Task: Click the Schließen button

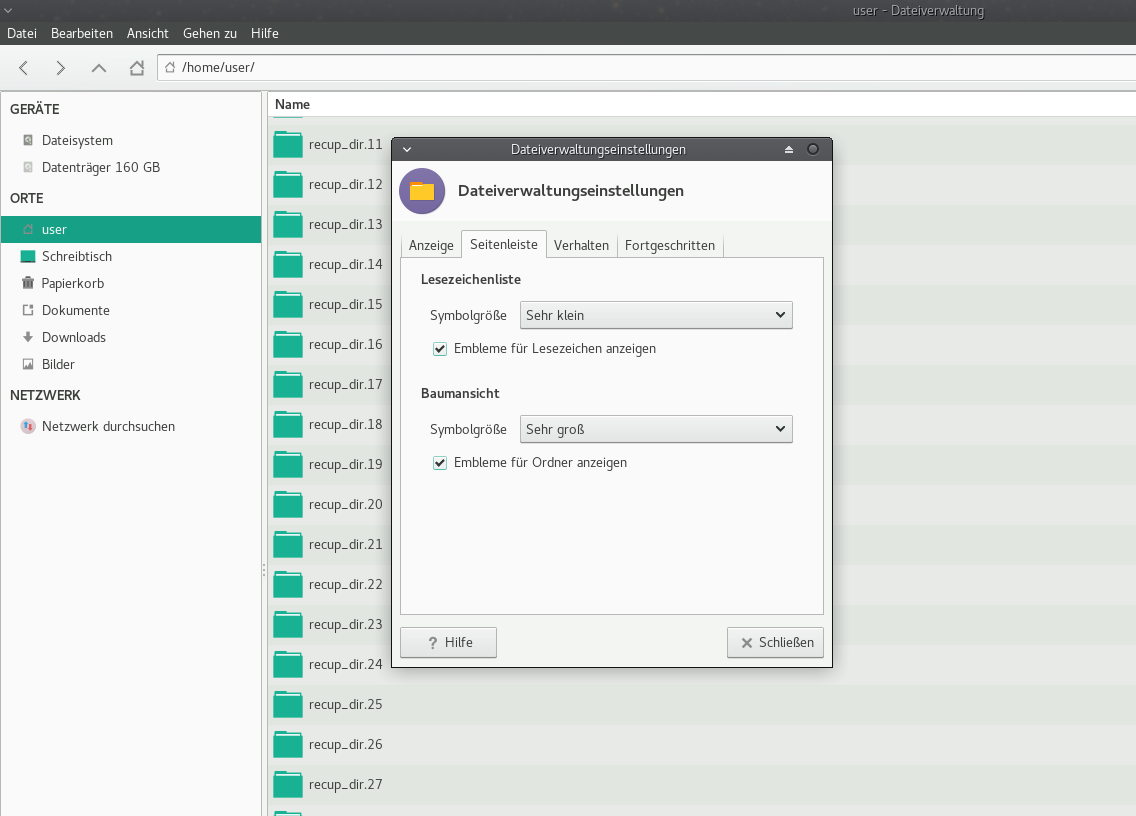Action: click(x=775, y=642)
